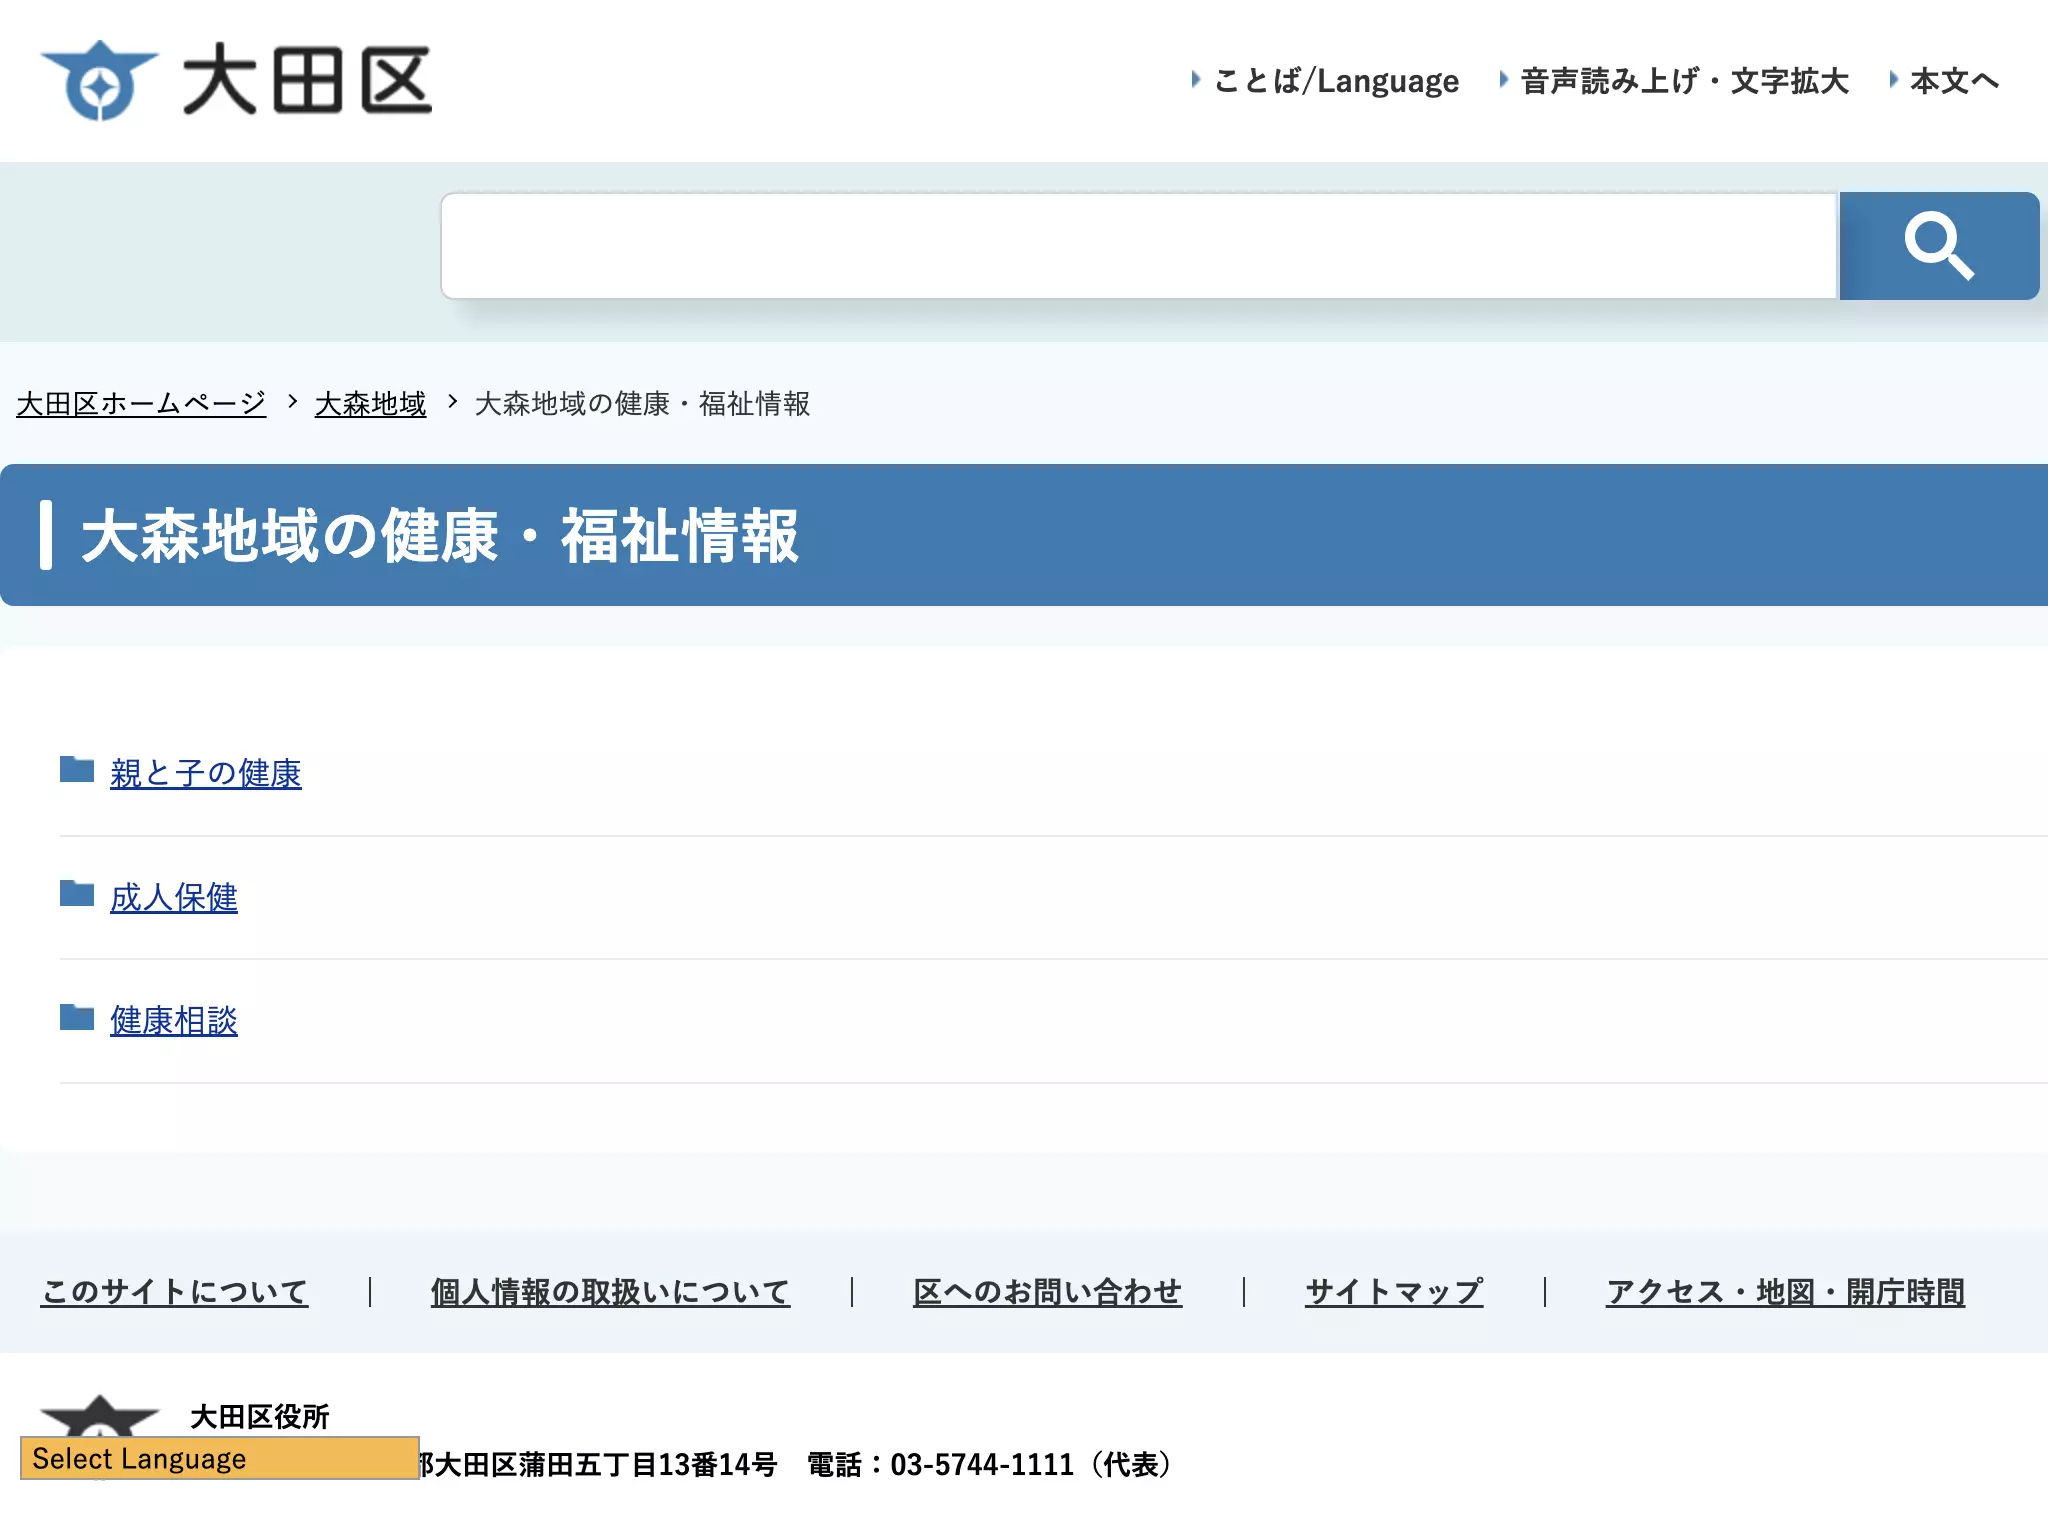This screenshot has width=2048, height=1536.
Task: Click the page heading 大森地域の健康・福祉情報
Action: (440, 536)
